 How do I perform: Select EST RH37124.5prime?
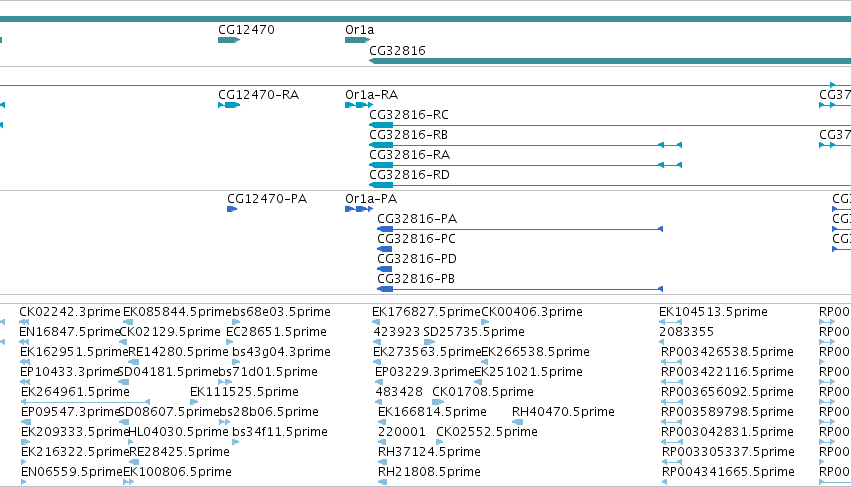point(429,453)
